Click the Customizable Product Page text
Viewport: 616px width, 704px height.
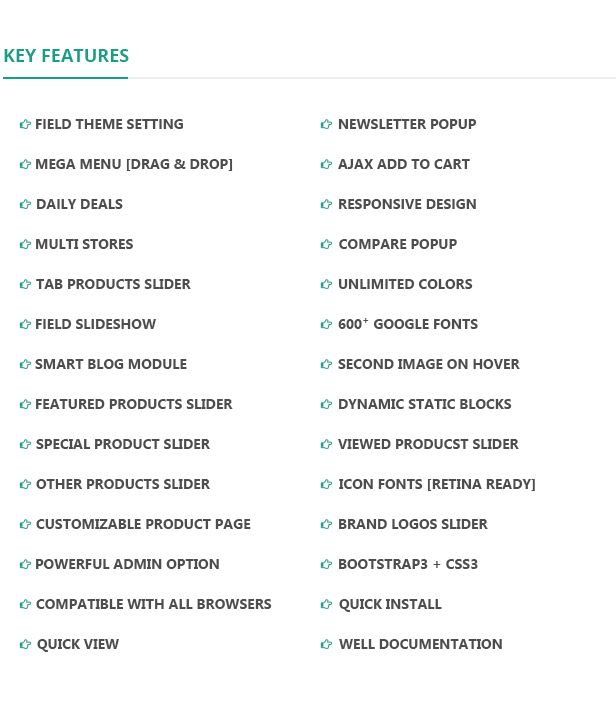(143, 524)
